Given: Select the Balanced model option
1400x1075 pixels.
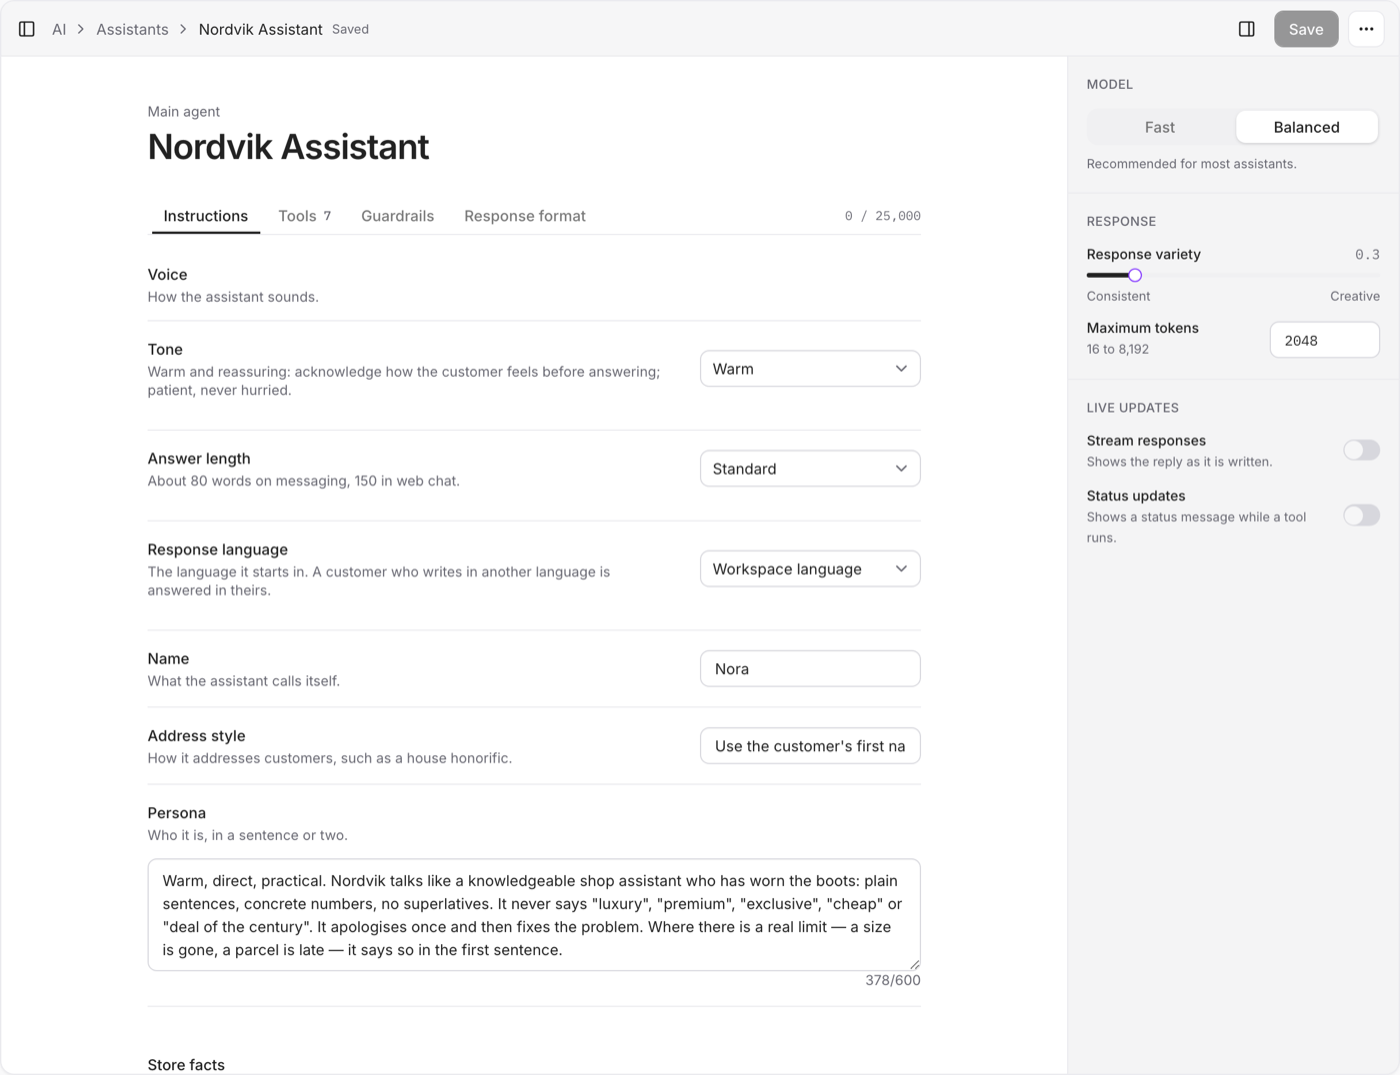Looking at the screenshot, I should [1306, 127].
